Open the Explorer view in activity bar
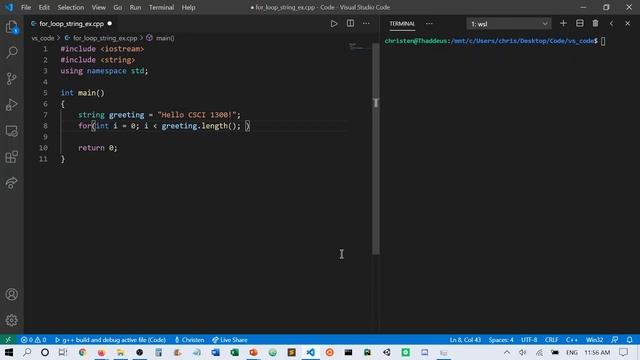Image resolution: width=640 pixels, height=360 pixels. (x=12, y=27)
